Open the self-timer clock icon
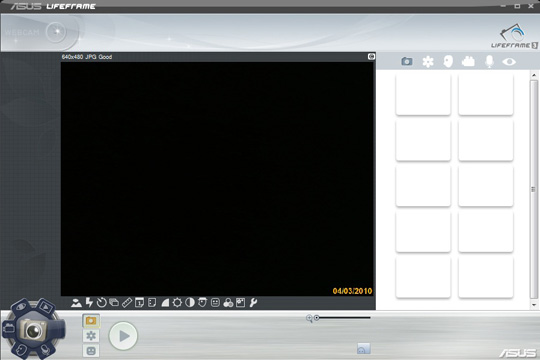Image resolution: width=540 pixels, height=360 pixels. [102, 302]
